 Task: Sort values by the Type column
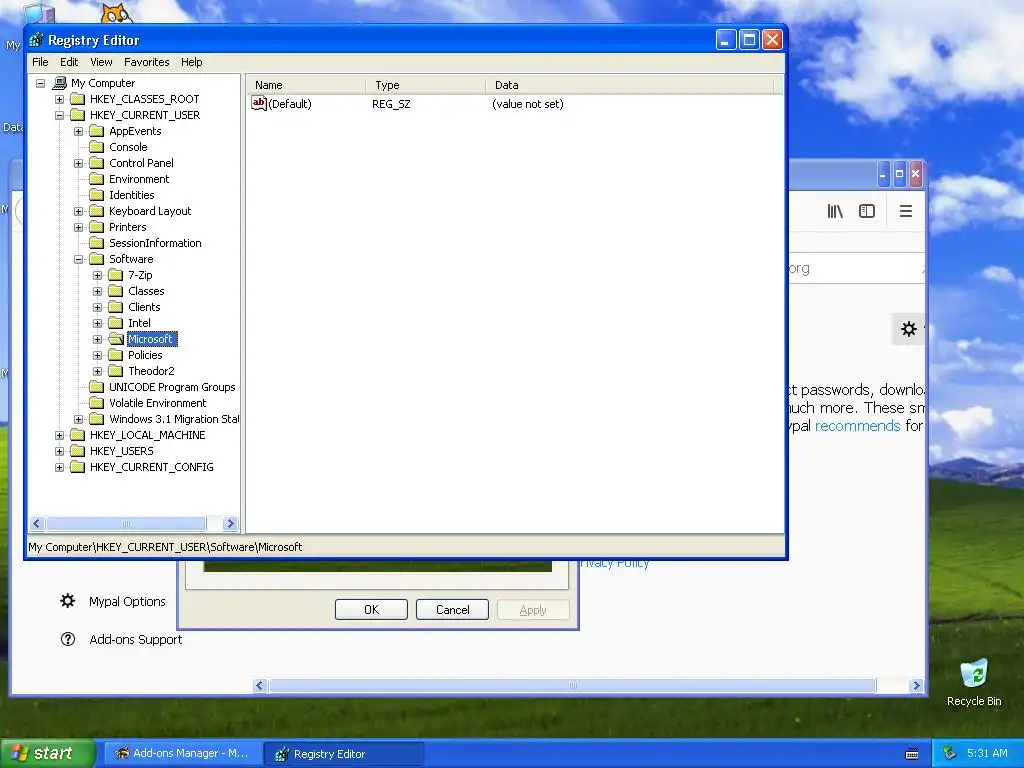[426, 85]
